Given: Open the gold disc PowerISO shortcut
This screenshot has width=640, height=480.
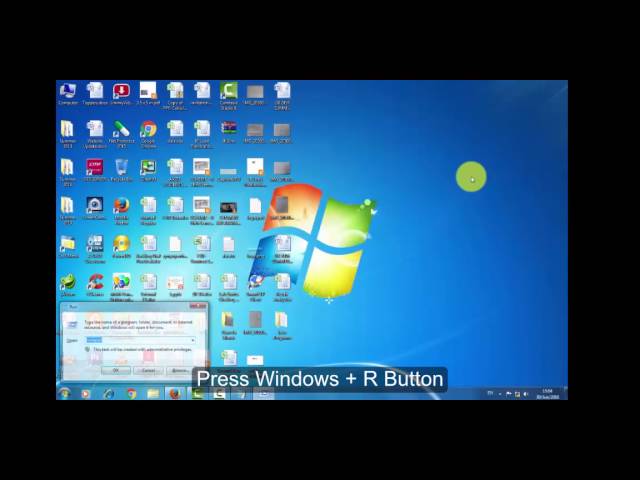Looking at the screenshot, I should (121, 247).
